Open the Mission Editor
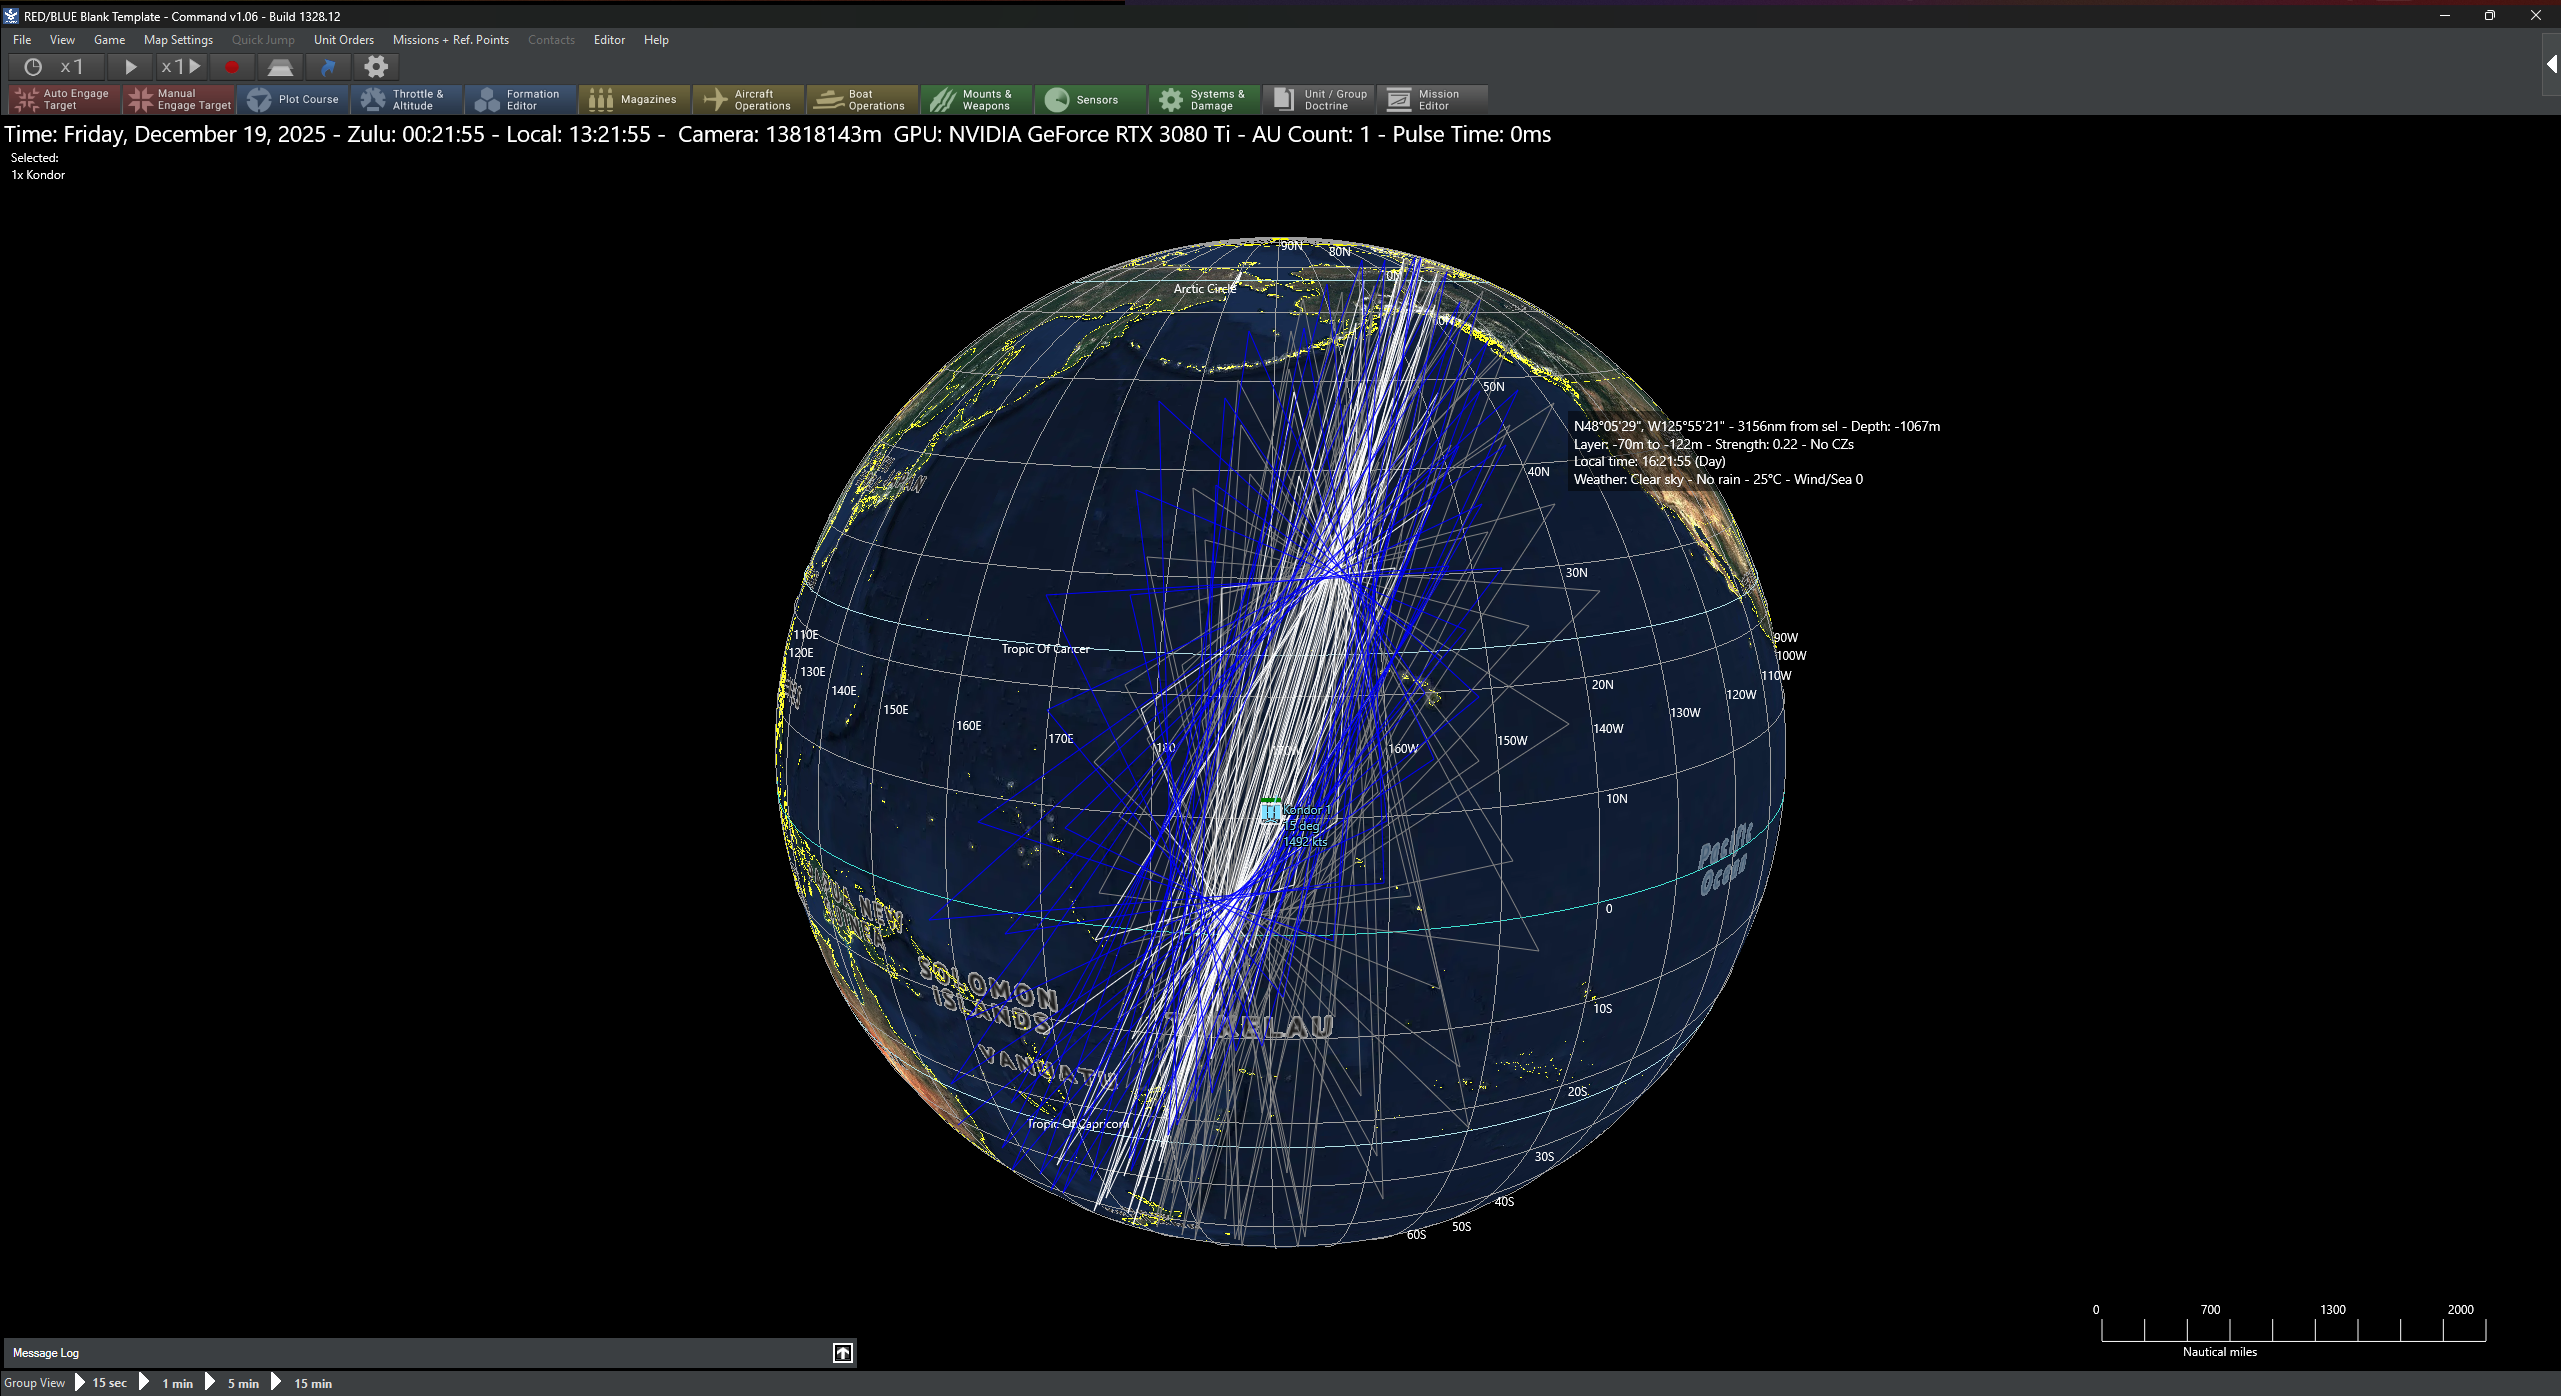 1433,99
